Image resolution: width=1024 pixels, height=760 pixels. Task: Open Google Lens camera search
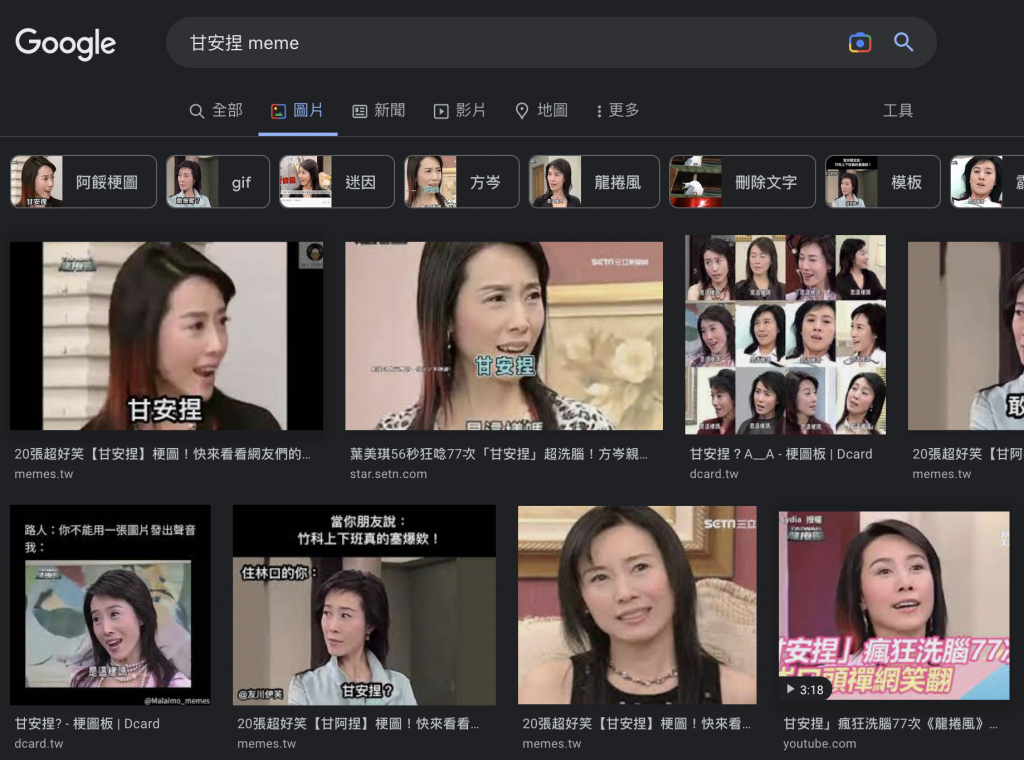point(859,42)
